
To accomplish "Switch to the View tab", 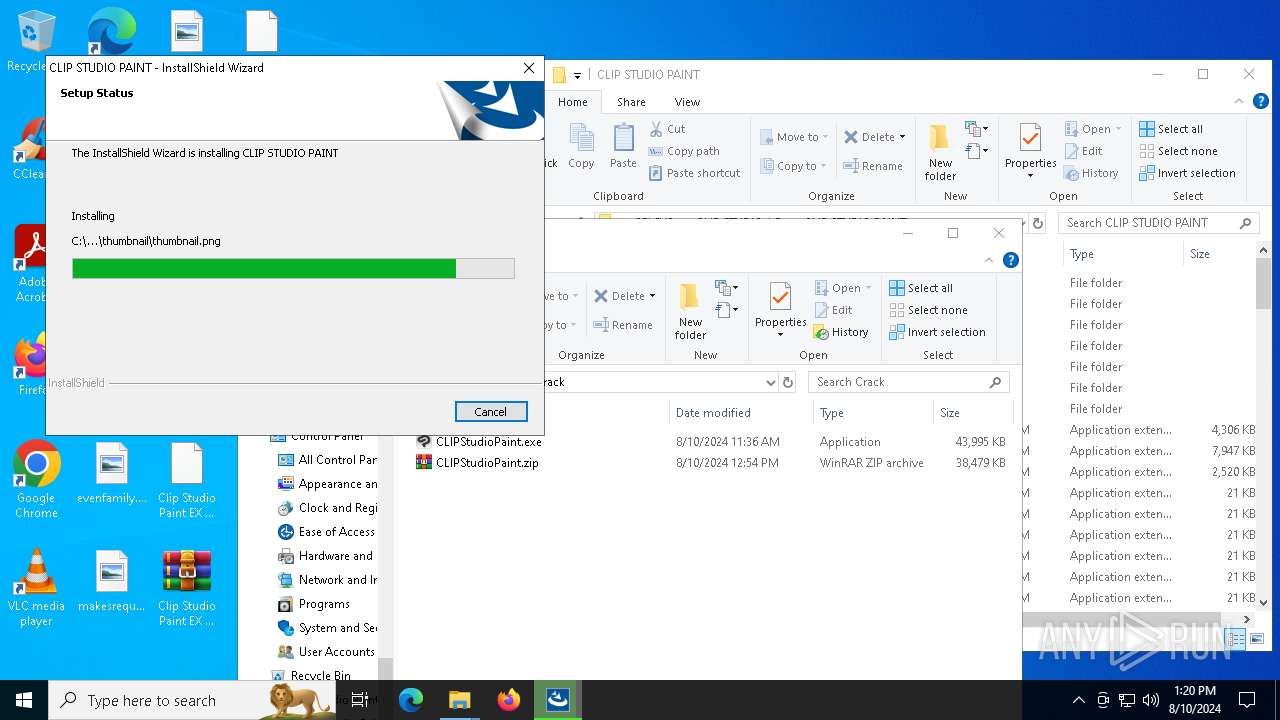I will click(x=687, y=102).
